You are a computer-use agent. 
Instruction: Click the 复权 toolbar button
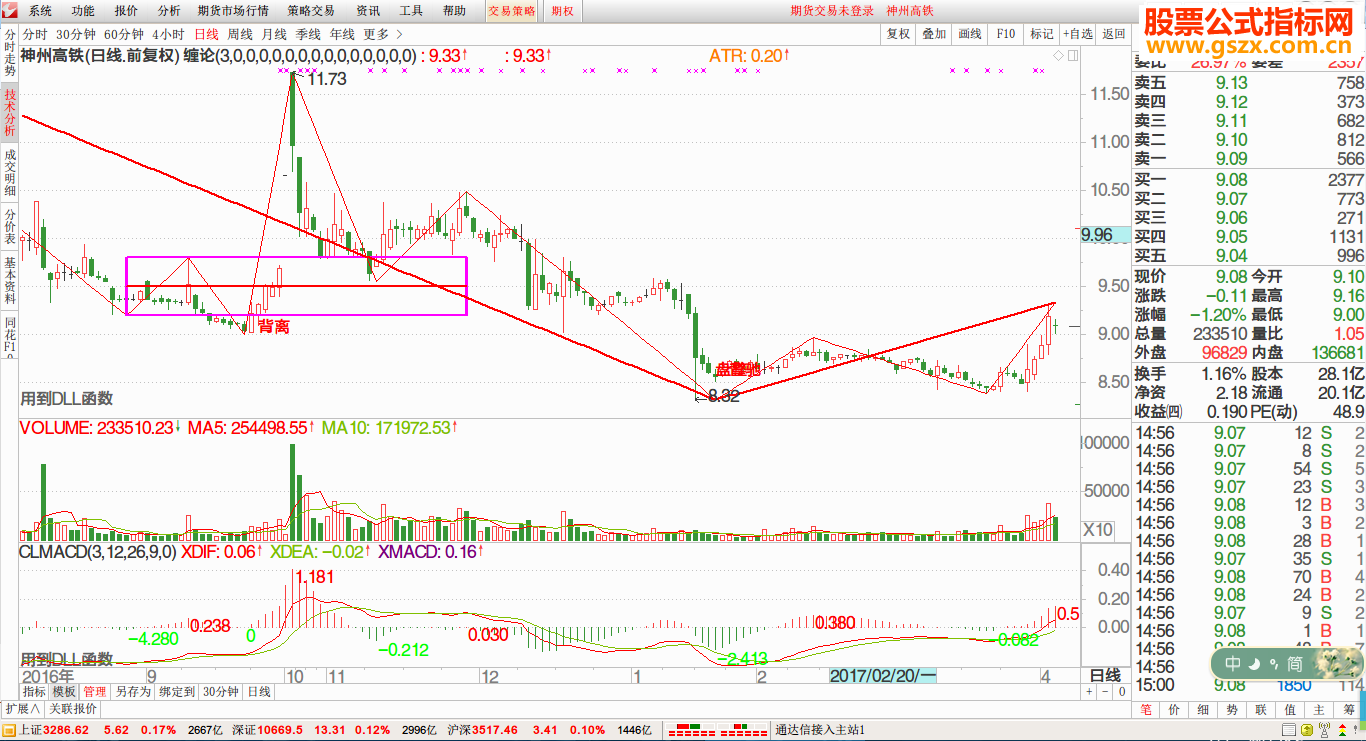[x=899, y=34]
